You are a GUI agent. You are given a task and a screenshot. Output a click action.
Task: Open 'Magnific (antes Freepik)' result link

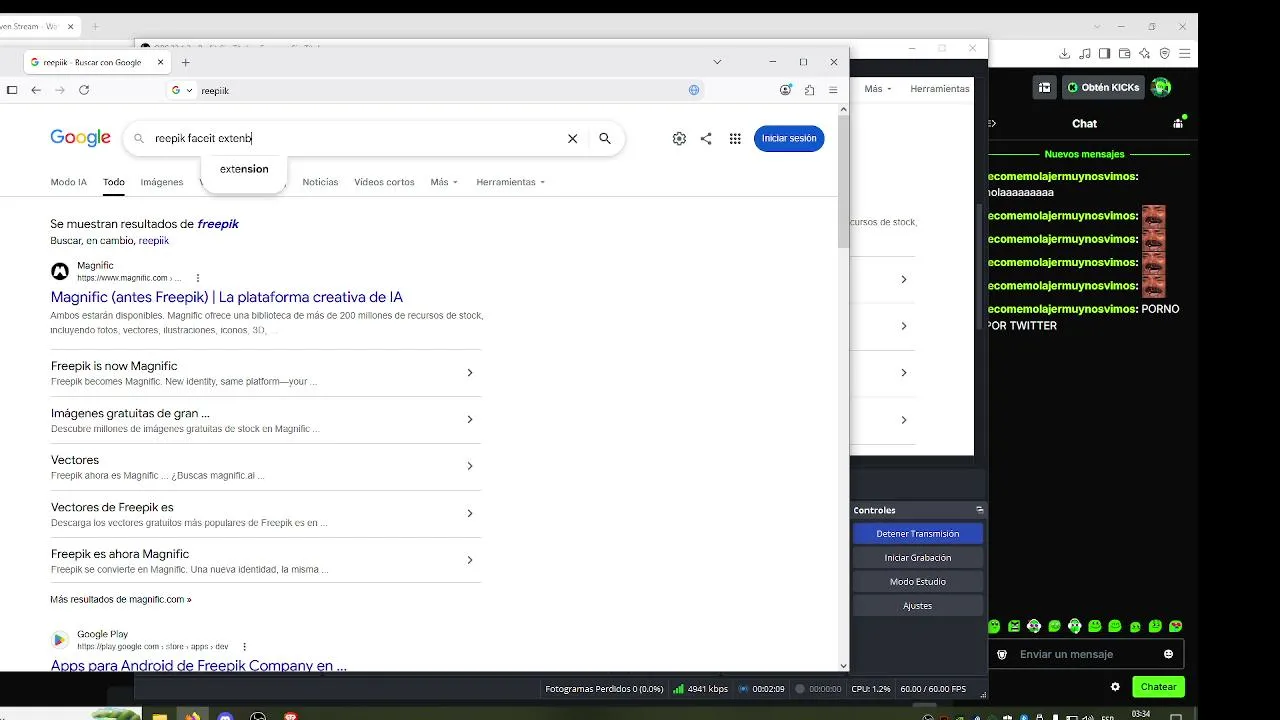point(227,297)
